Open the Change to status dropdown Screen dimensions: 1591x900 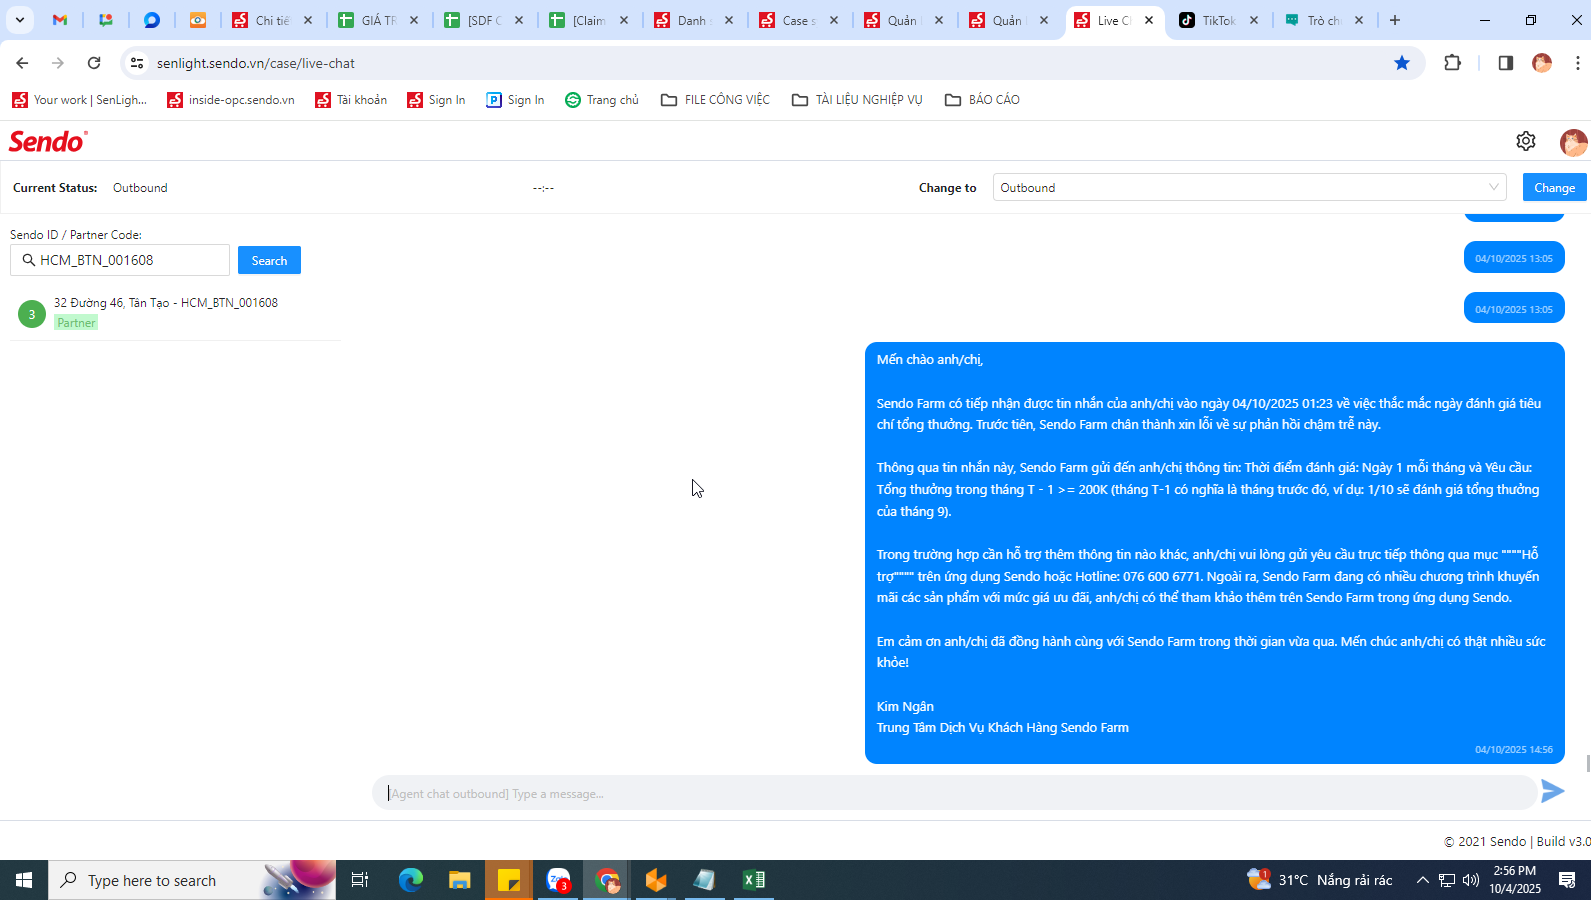click(x=1249, y=187)
